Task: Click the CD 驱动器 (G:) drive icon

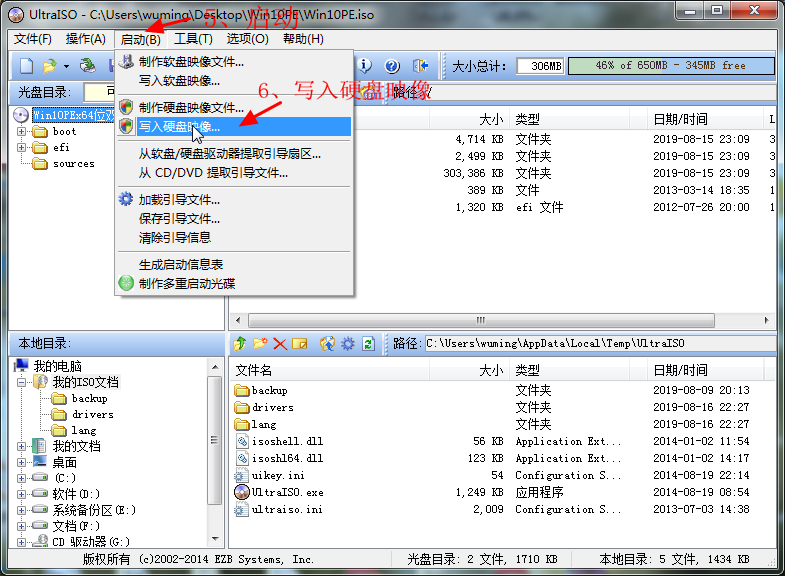Action: point(40,541)
